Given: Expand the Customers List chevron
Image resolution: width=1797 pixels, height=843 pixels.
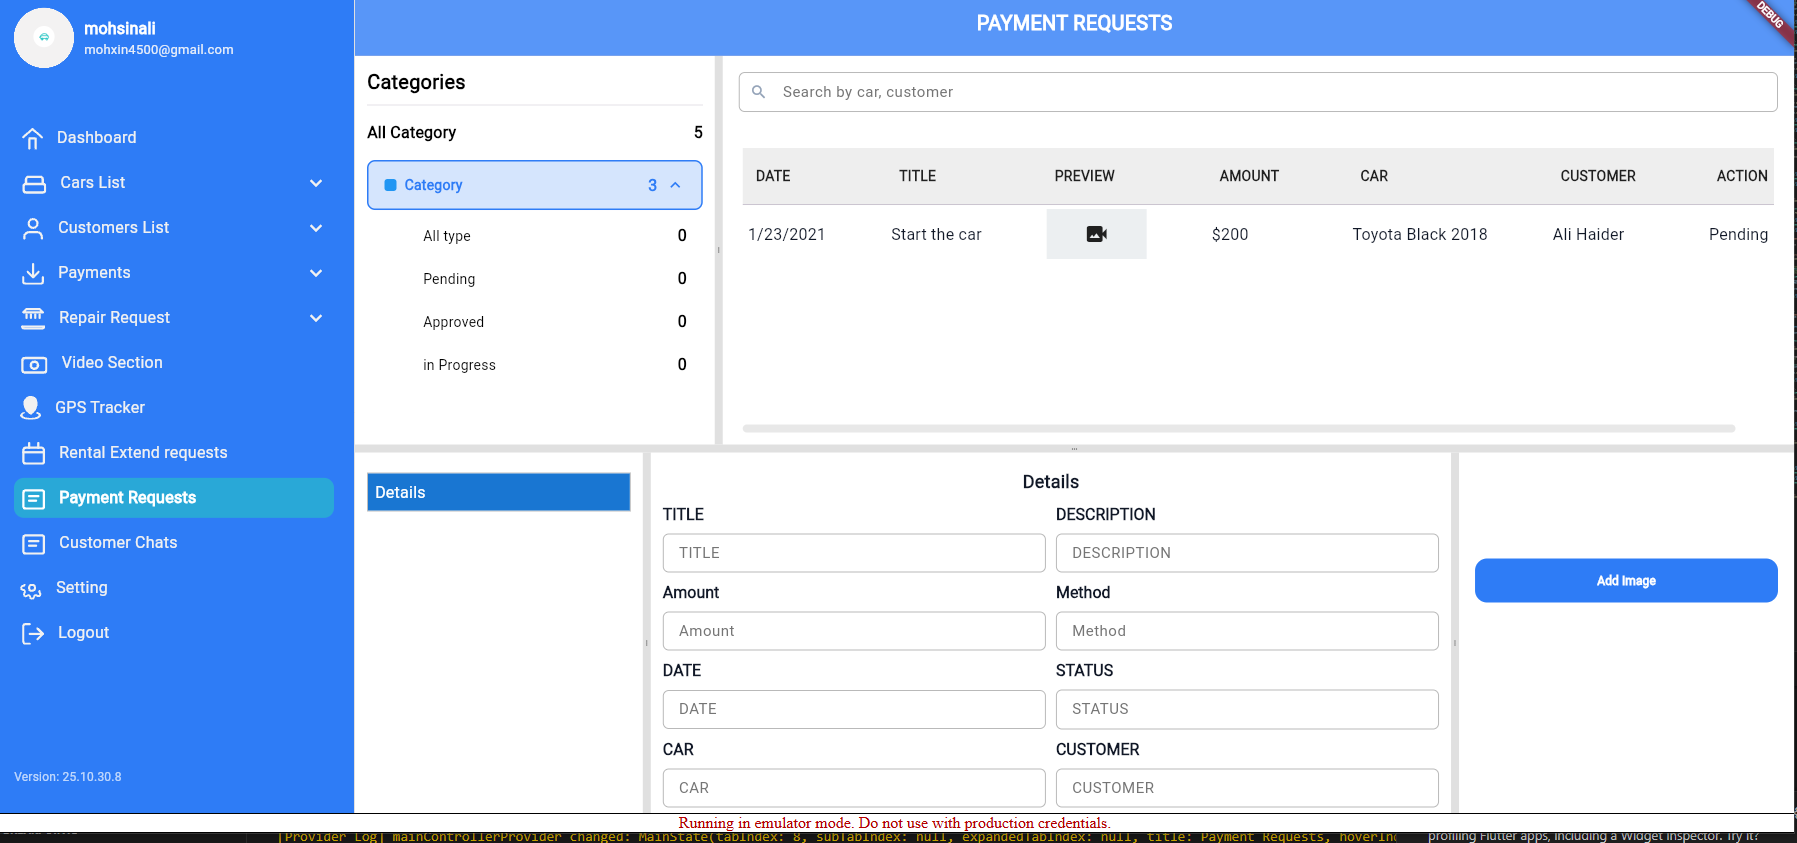Looking at the screenshot, I should pos(316,228).
